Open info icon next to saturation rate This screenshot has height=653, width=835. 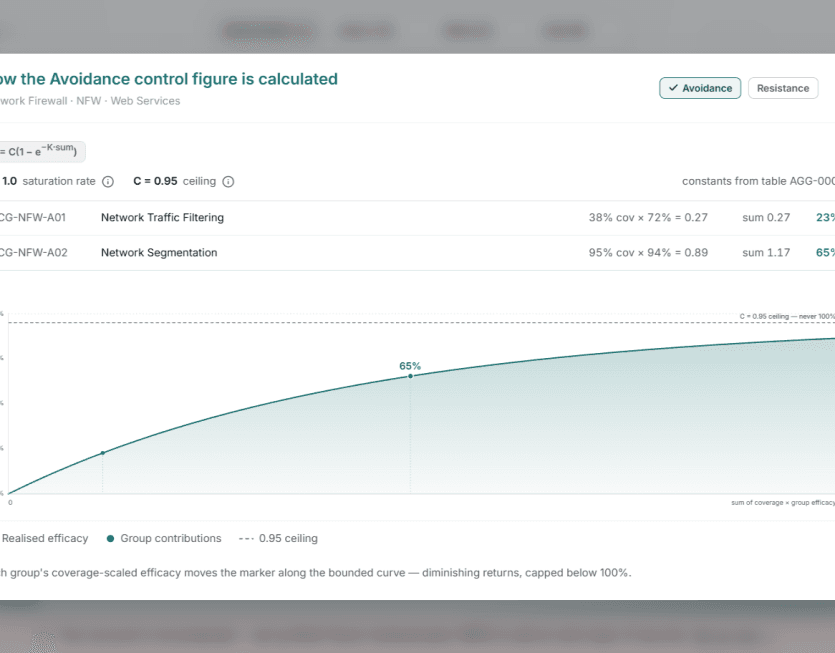[x=108, y=182]
